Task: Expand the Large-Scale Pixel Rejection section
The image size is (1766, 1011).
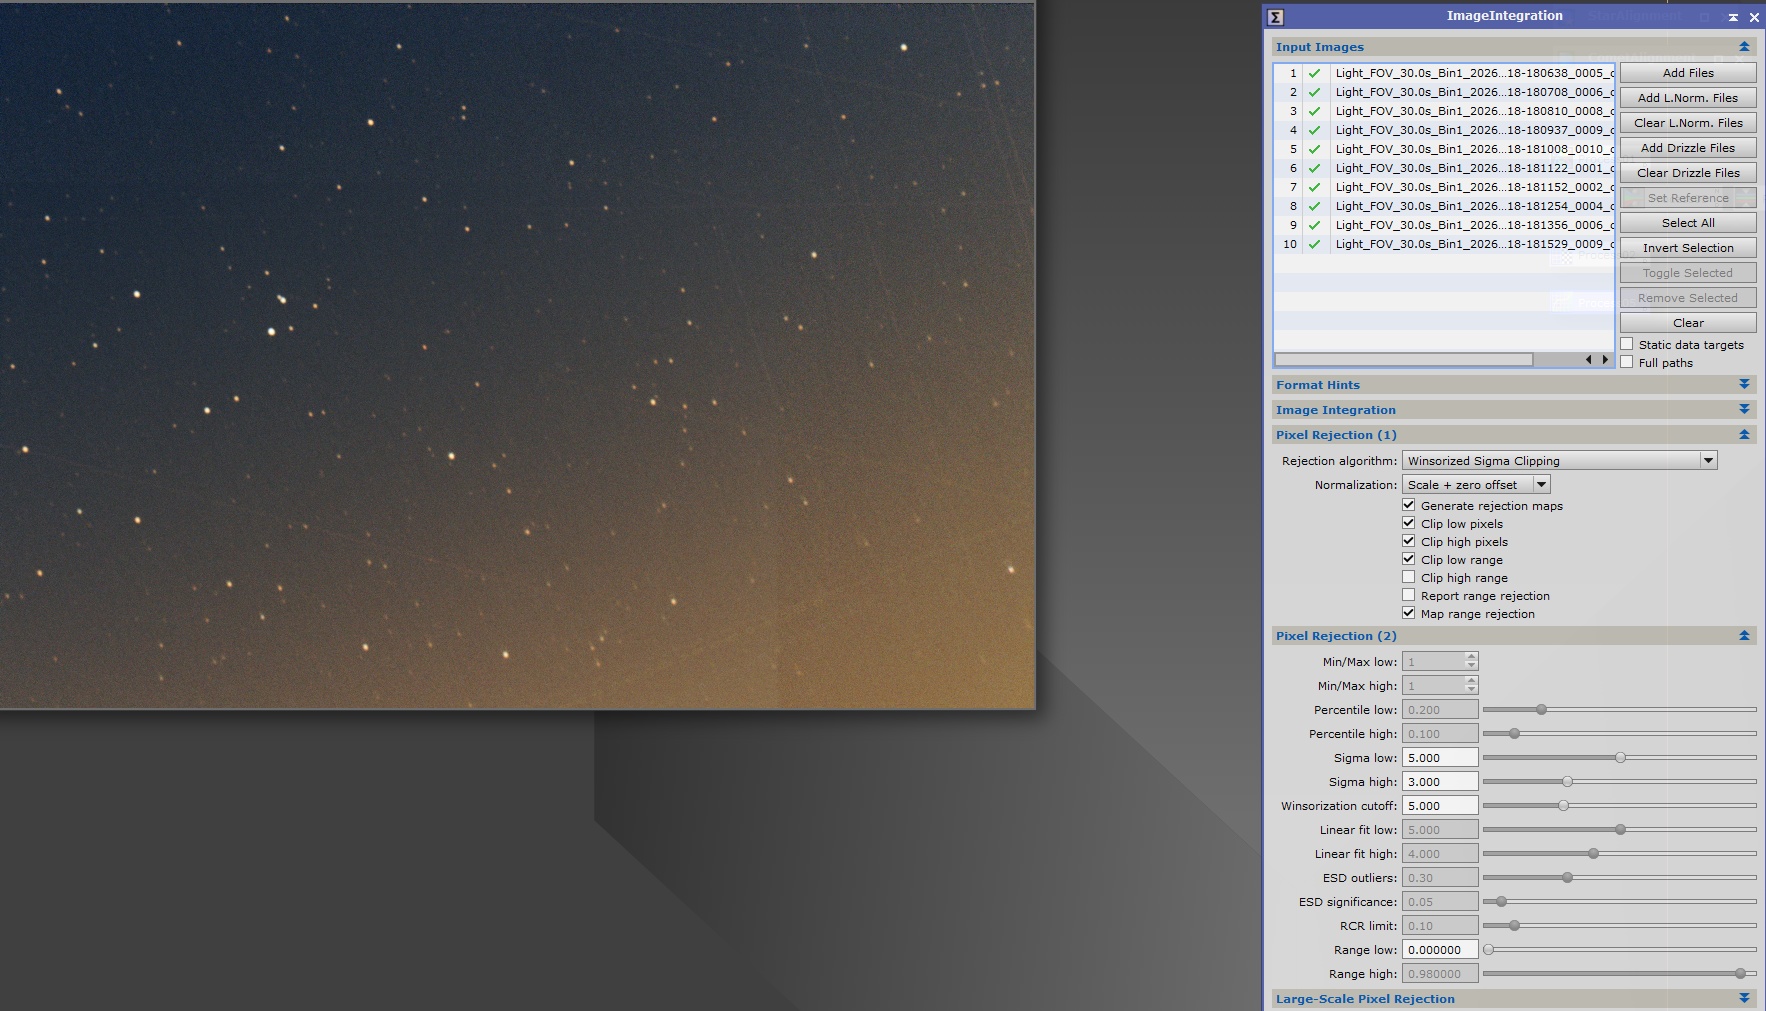Action: click(x=1744, y=998)
